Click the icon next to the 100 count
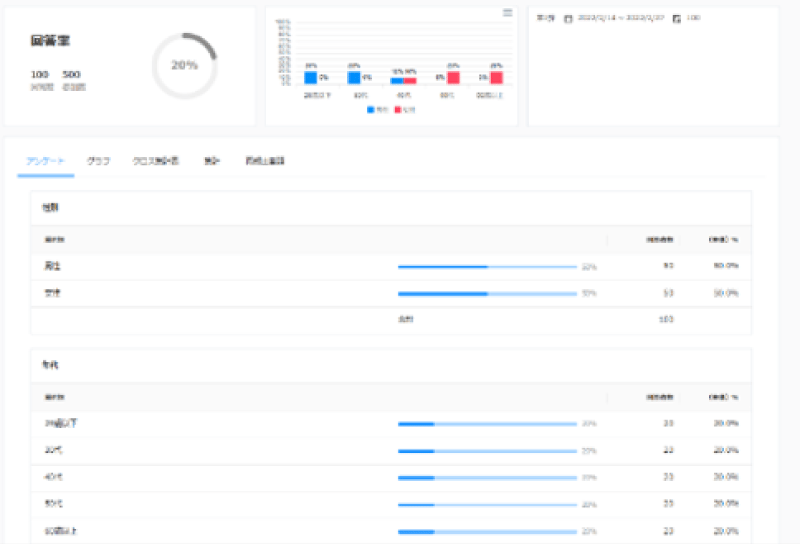The image size is (800, 544). pos(677,18)
